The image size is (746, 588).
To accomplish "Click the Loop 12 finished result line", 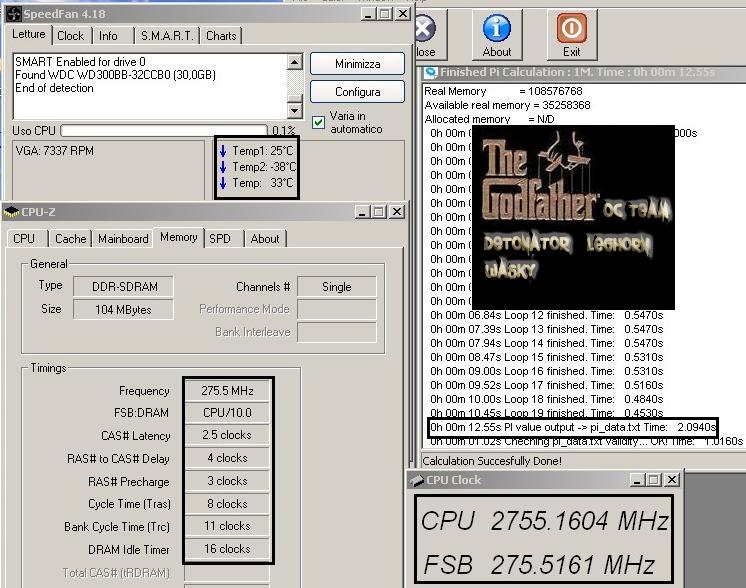I will pos(547,315).
